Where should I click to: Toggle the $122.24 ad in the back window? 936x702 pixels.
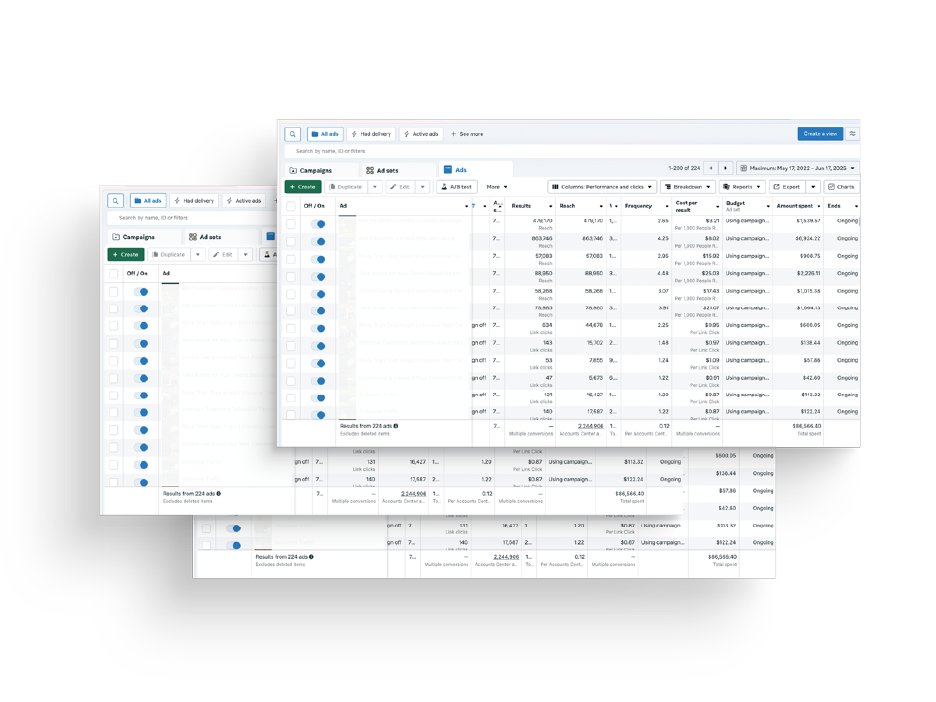pyautogui.click(x=233, y=545)
